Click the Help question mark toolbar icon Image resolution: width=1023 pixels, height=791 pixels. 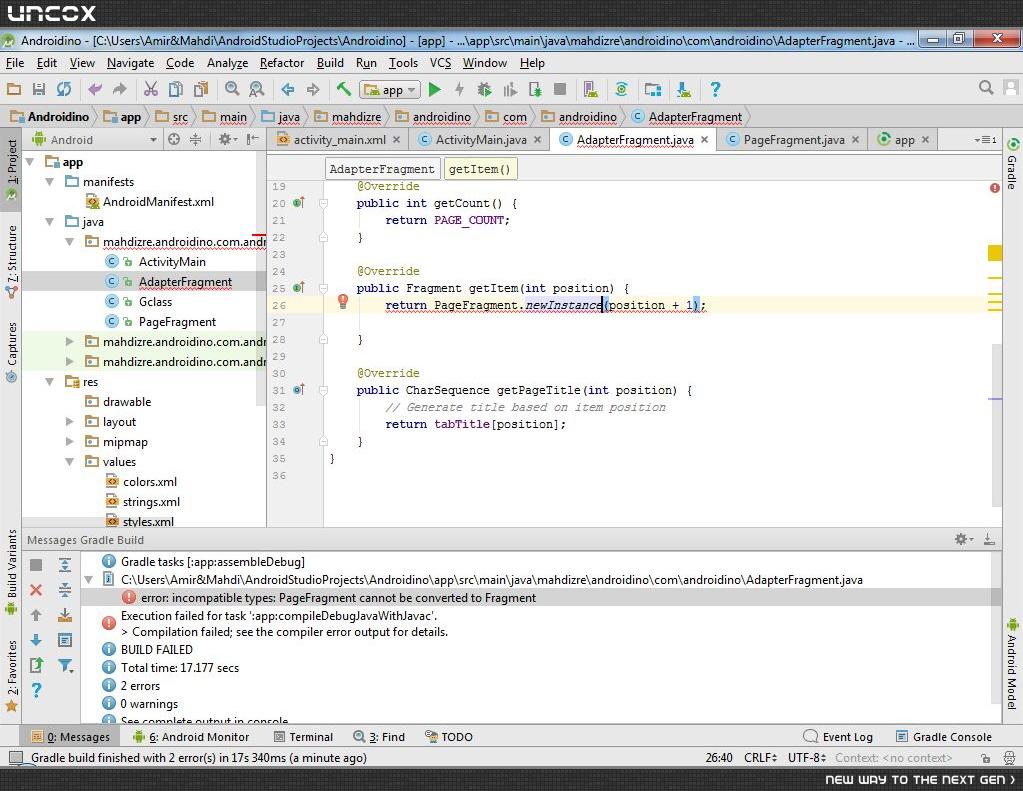pos(715,89)
